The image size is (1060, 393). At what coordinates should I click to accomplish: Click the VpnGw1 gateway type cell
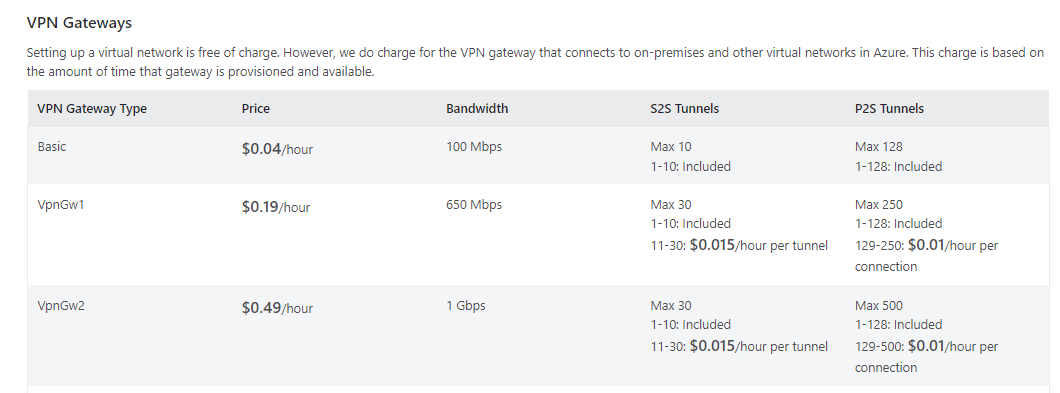click(61, 204)
